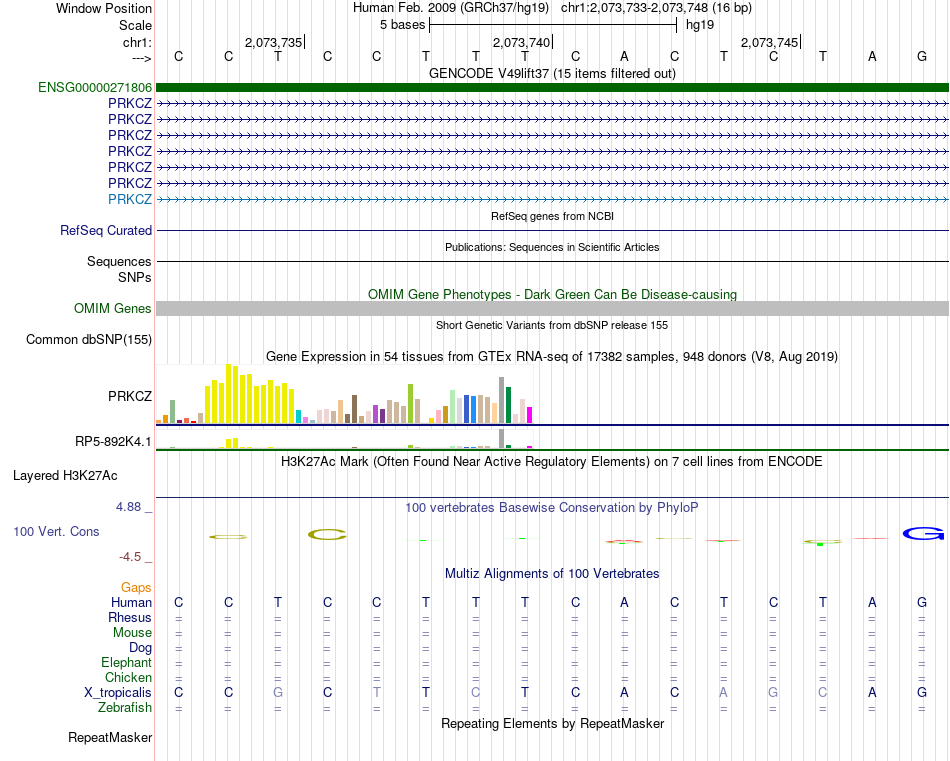Click the light-blue PRKCZ transcript label

point(130,199)
